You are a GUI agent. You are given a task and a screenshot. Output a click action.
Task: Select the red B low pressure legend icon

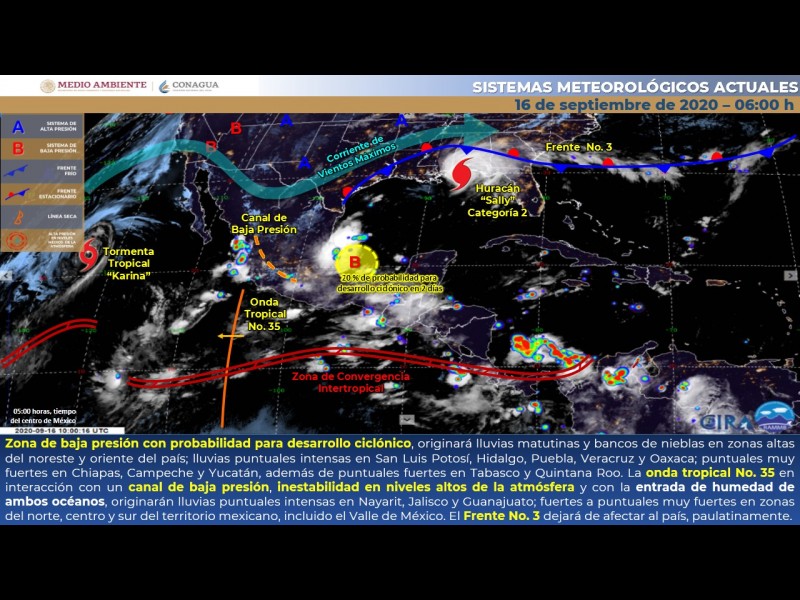(17, 149)
